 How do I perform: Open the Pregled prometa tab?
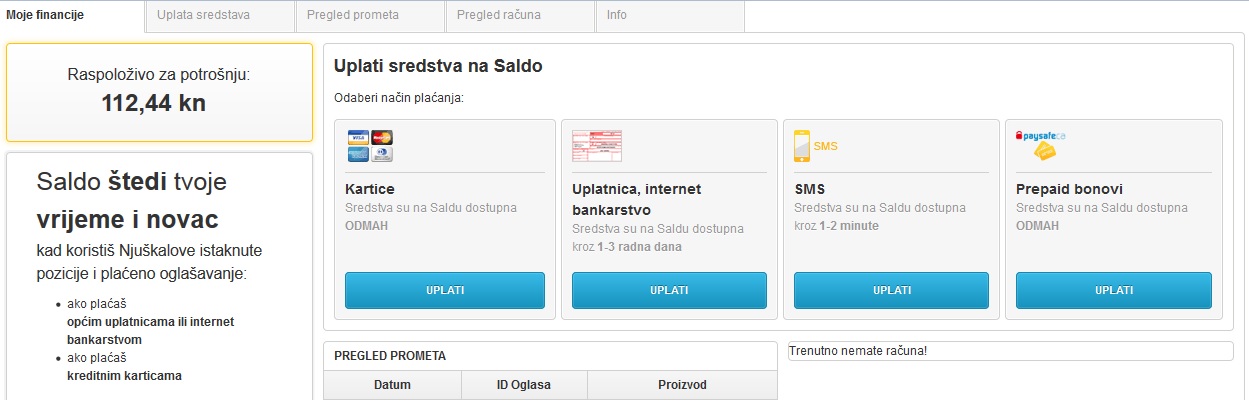coord(352,16)
